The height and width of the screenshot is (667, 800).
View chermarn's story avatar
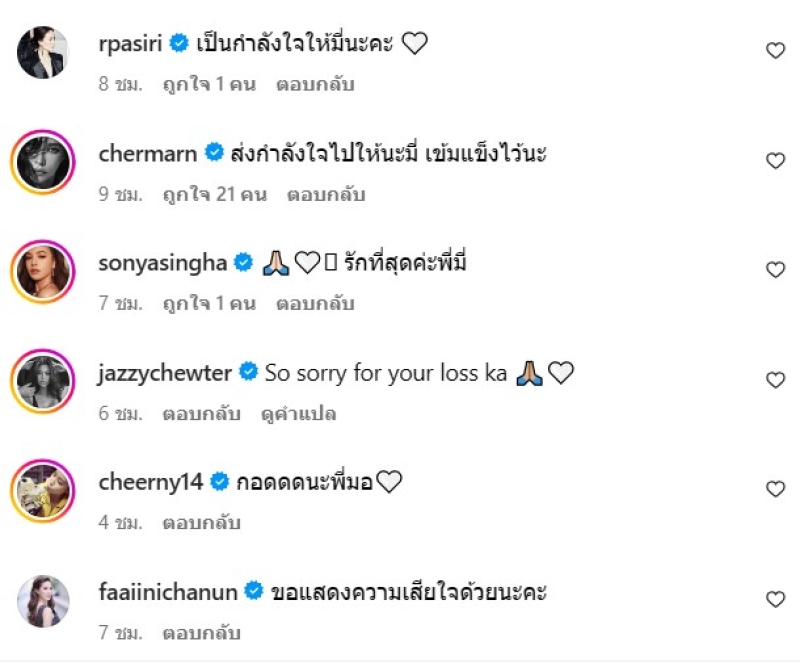(x=43, y=162)
